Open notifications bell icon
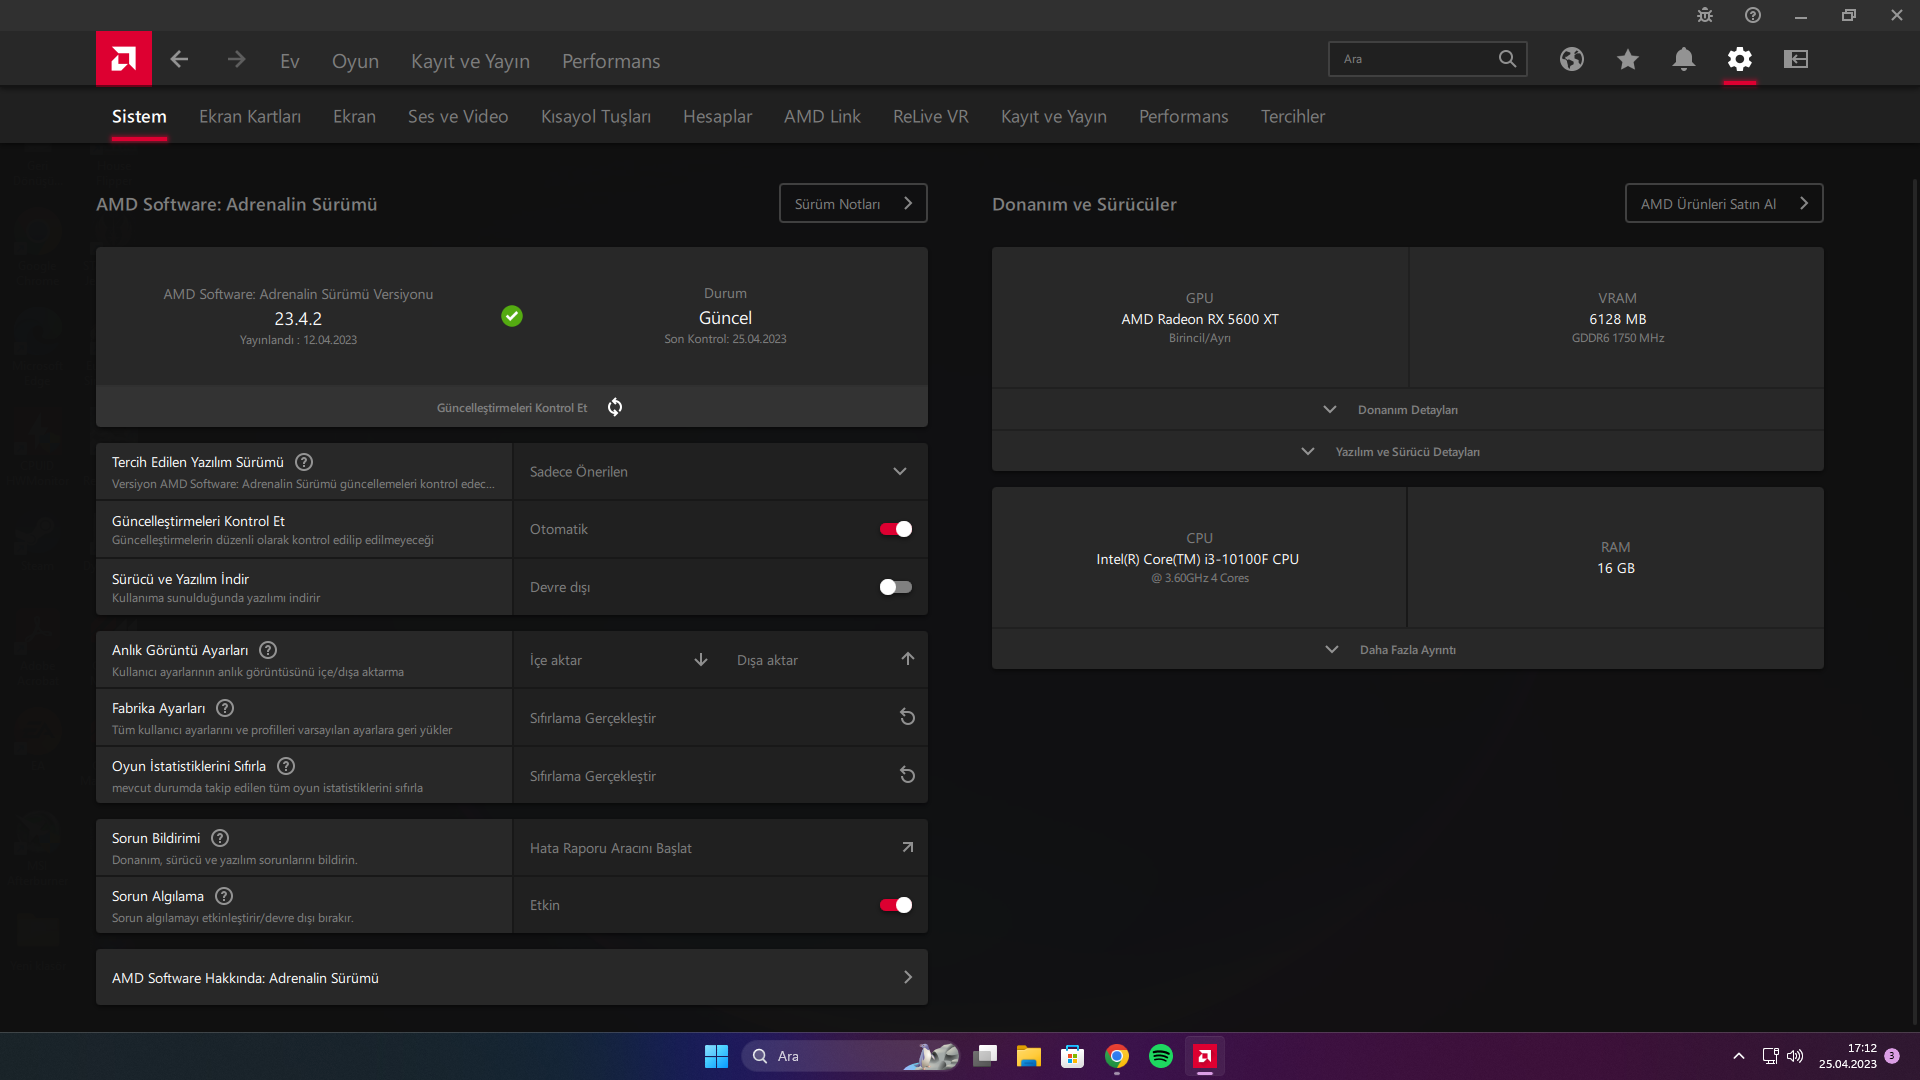The height and width of the screenshot is (1080, 1920). point(1684,59)
